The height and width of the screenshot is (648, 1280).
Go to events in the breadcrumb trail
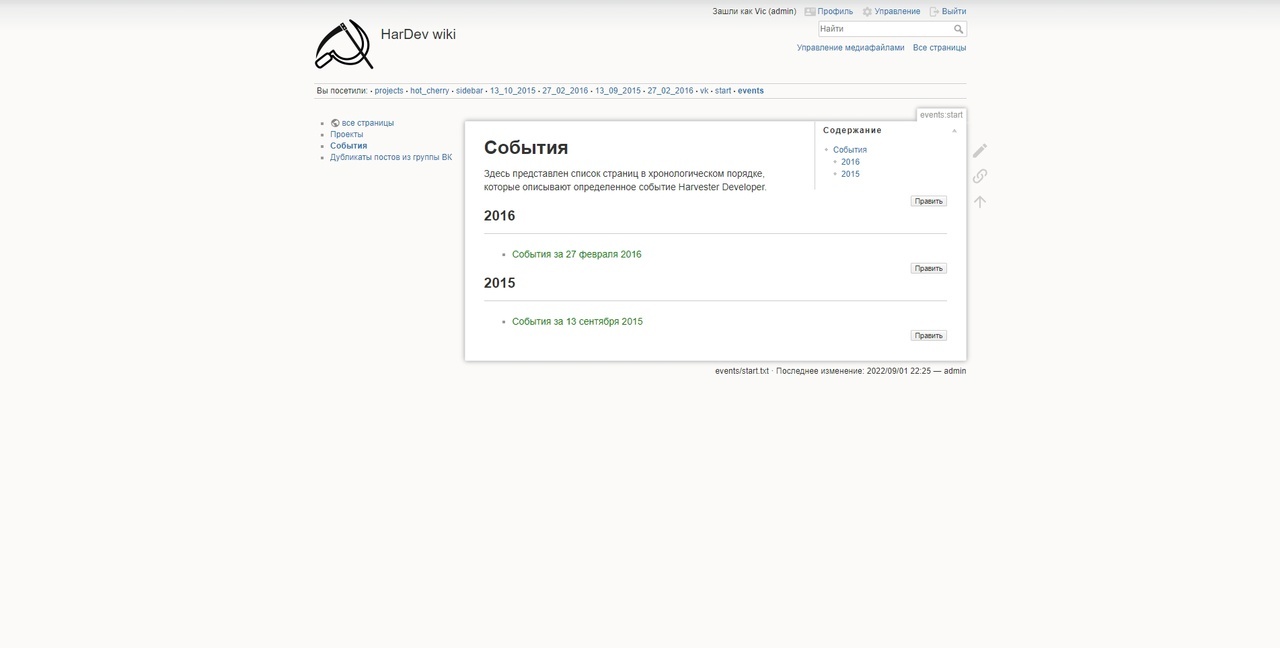[x=751, y=91]
